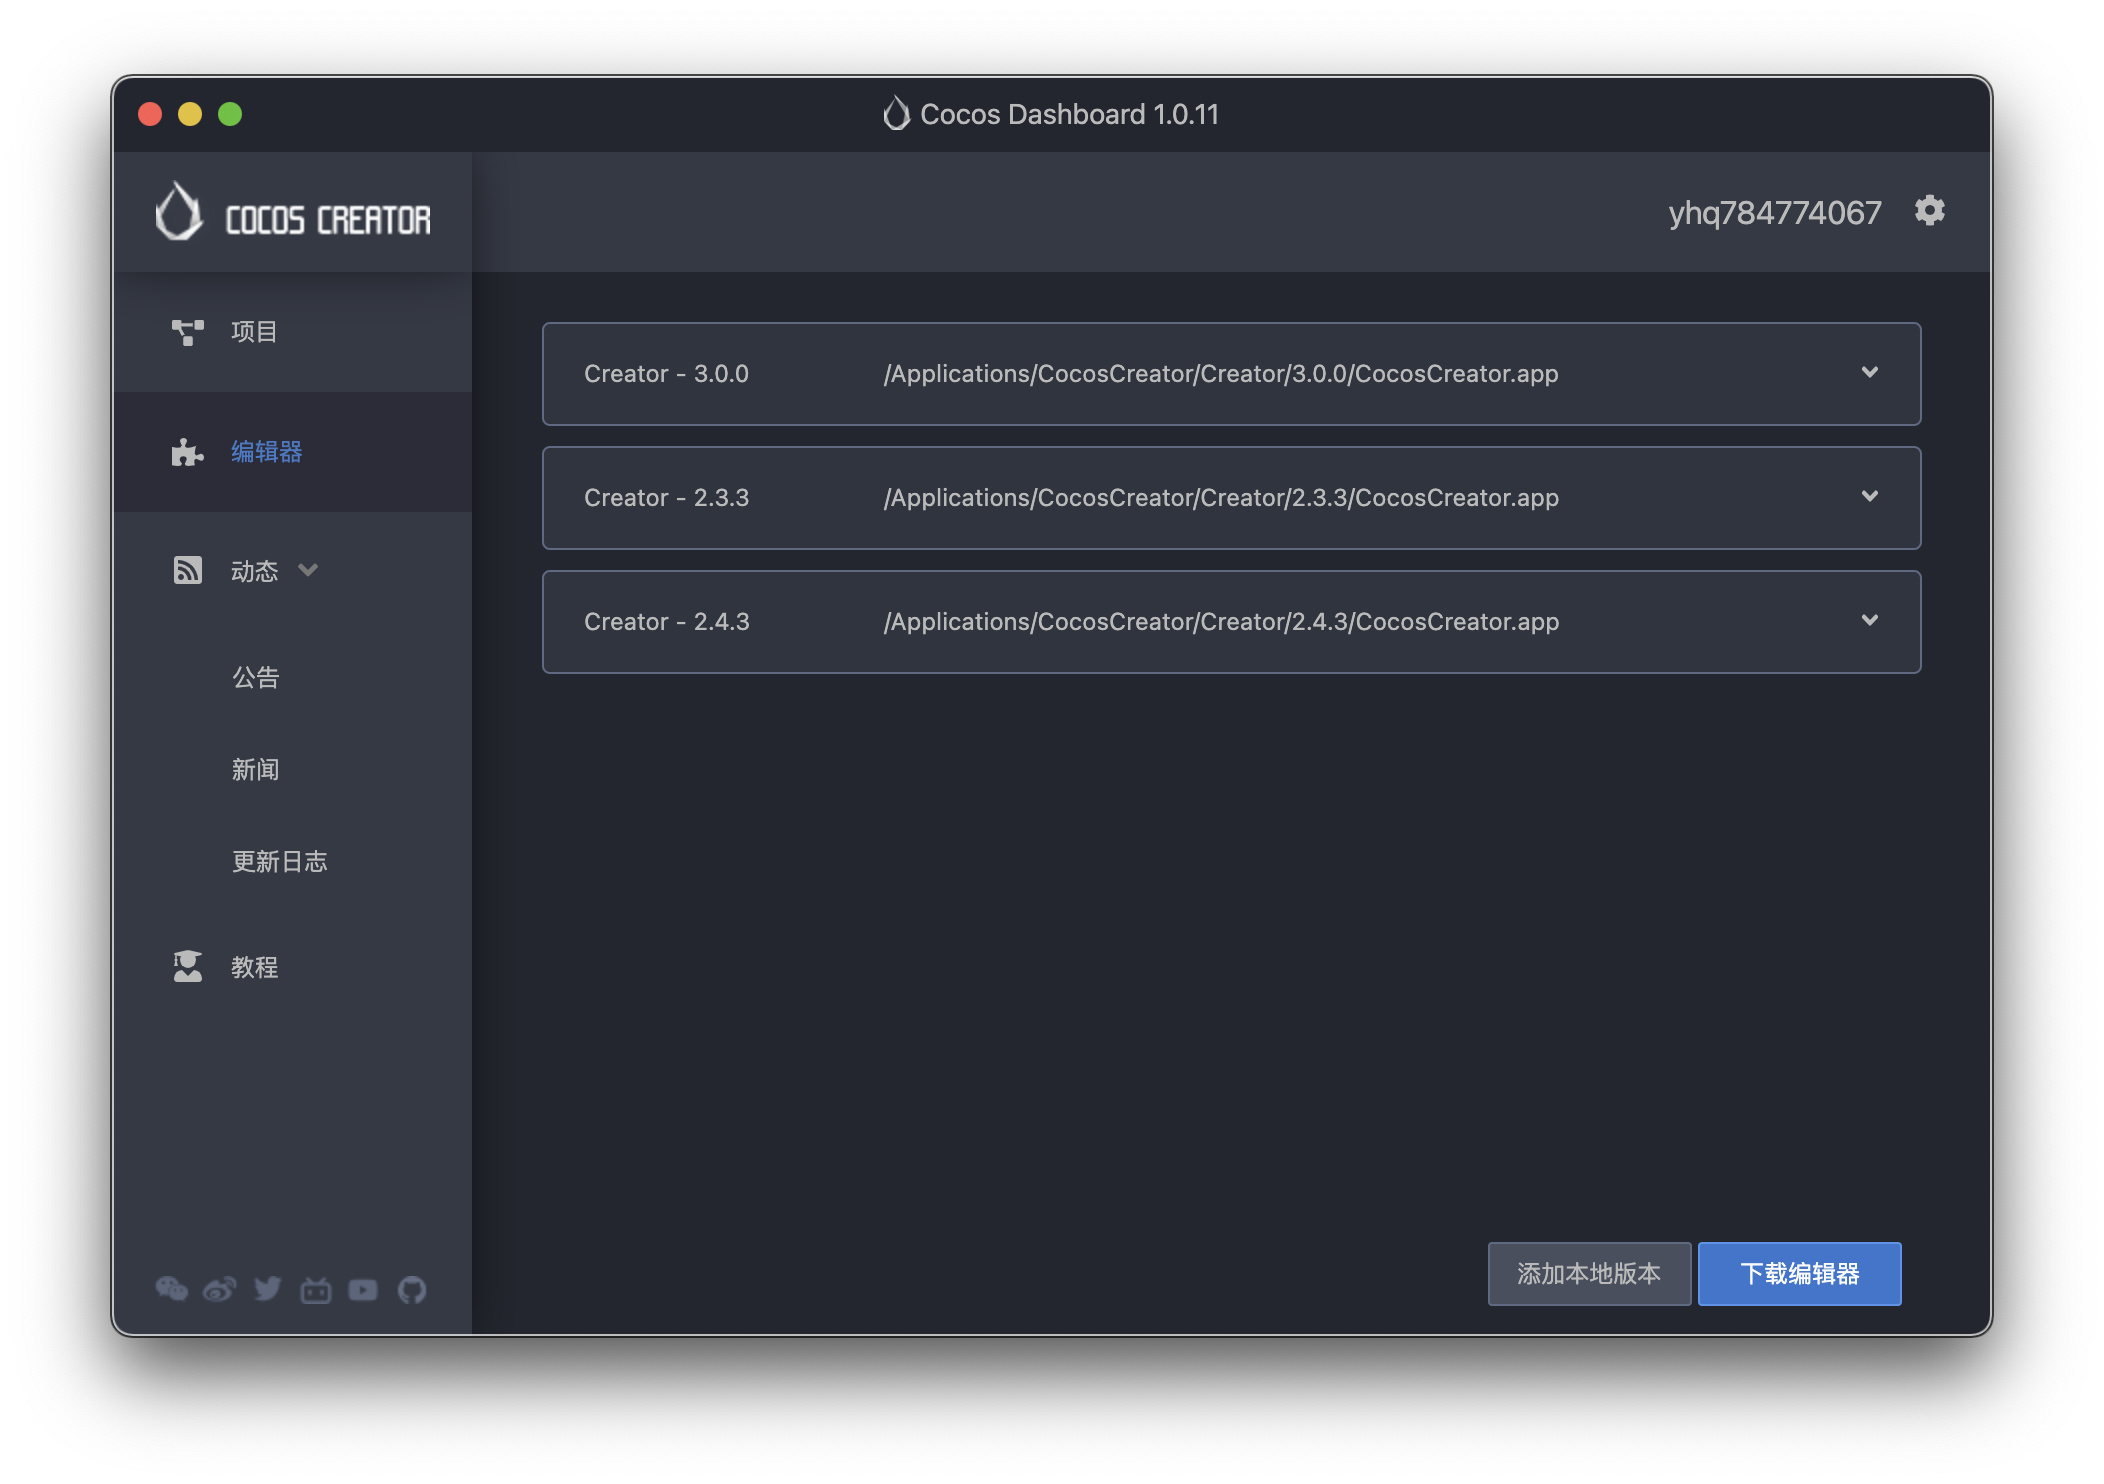Image resolution: width=2104 pixels, height=1484 pixels.
Task: Click the yhq784774067 username
Action: pos(1774,213)
